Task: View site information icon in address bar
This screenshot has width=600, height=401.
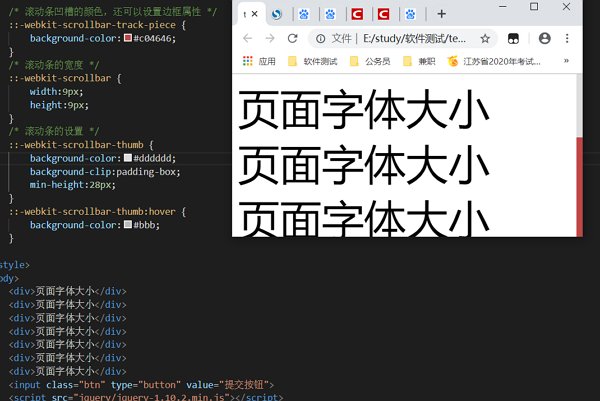Action: (x=321, y=38)
